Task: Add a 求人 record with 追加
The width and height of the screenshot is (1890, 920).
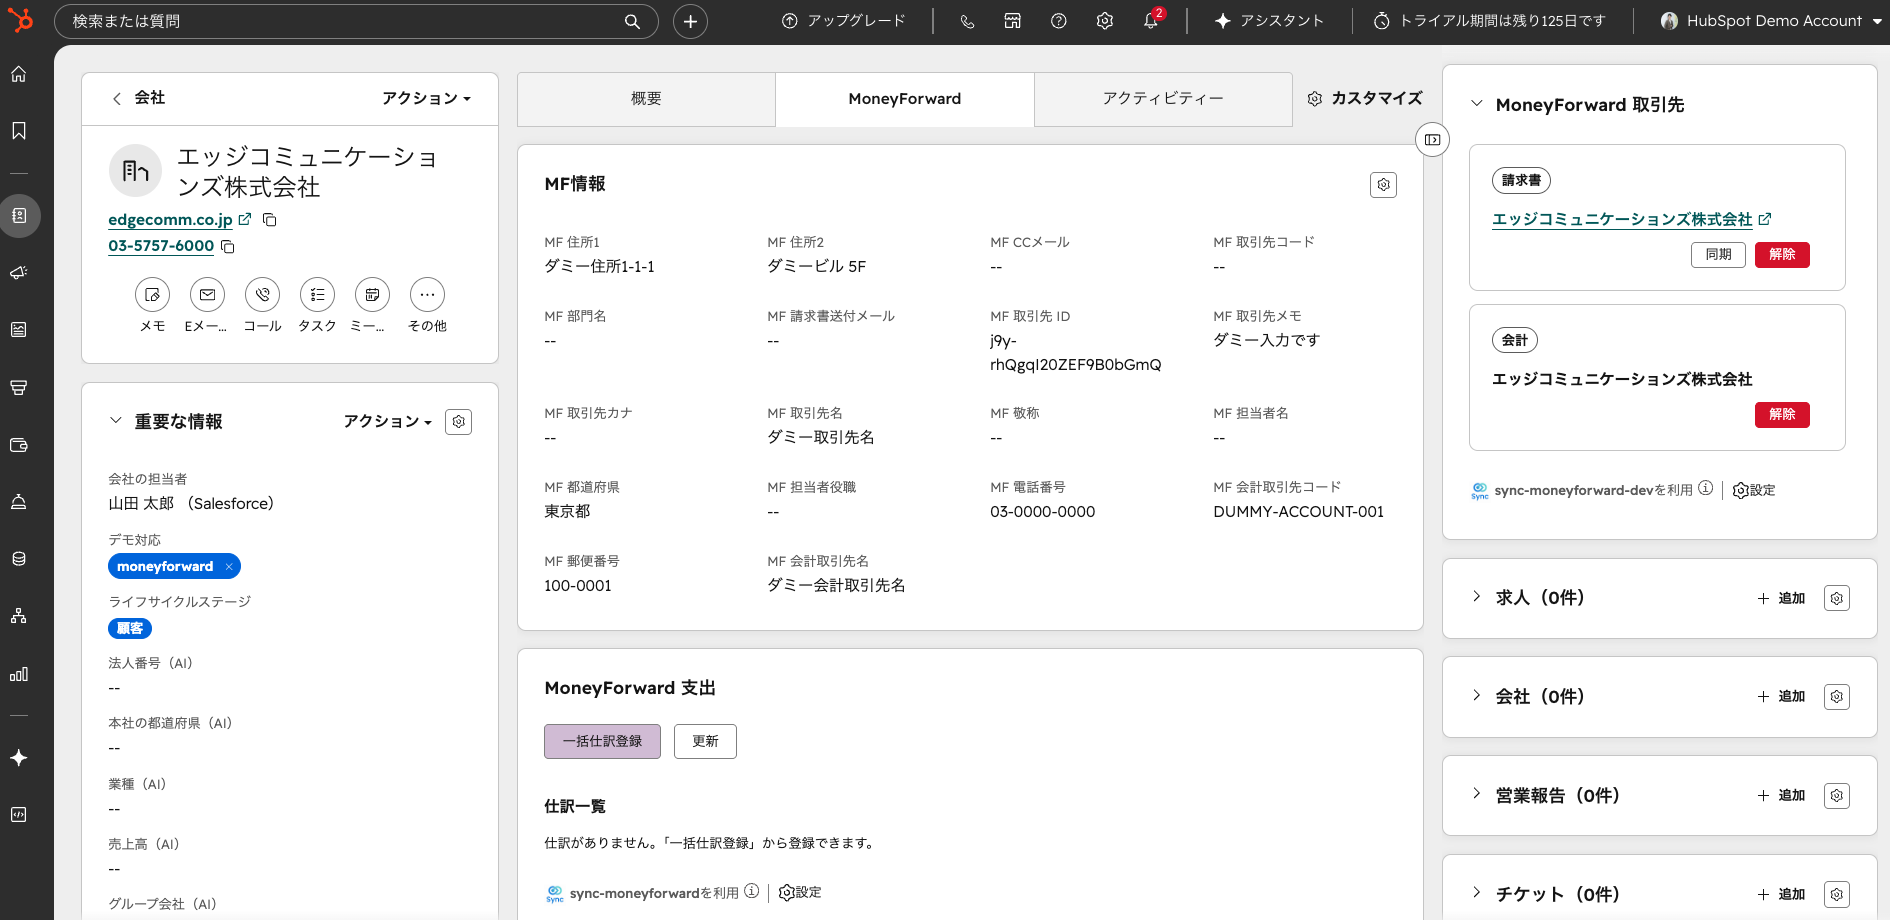Action: [x=1781, y=598]
